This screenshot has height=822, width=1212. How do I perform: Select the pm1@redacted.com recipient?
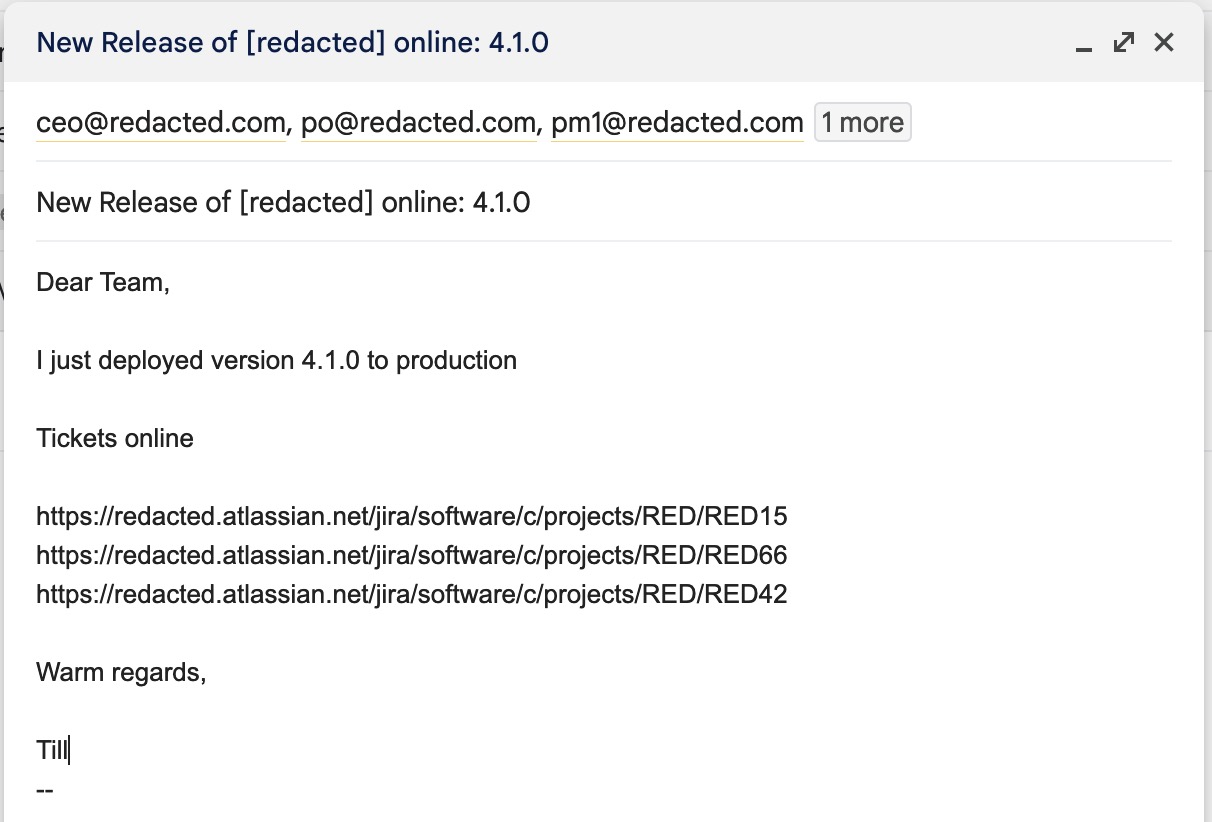677,123
